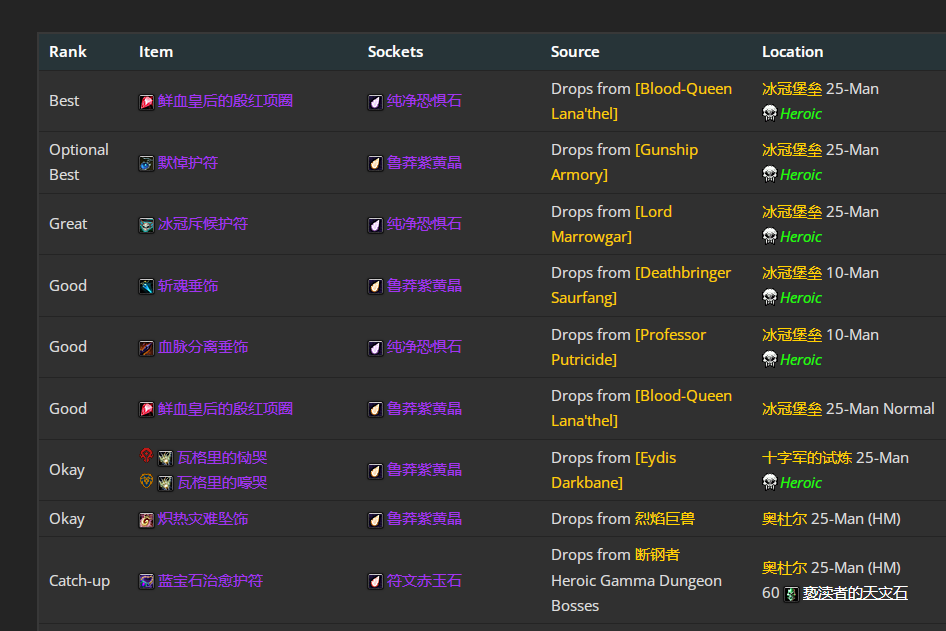Screen dimensions: 946x631
Task: Click the red Horde icon beside 瓦格里的恸哭
Action: click(146, 457)
